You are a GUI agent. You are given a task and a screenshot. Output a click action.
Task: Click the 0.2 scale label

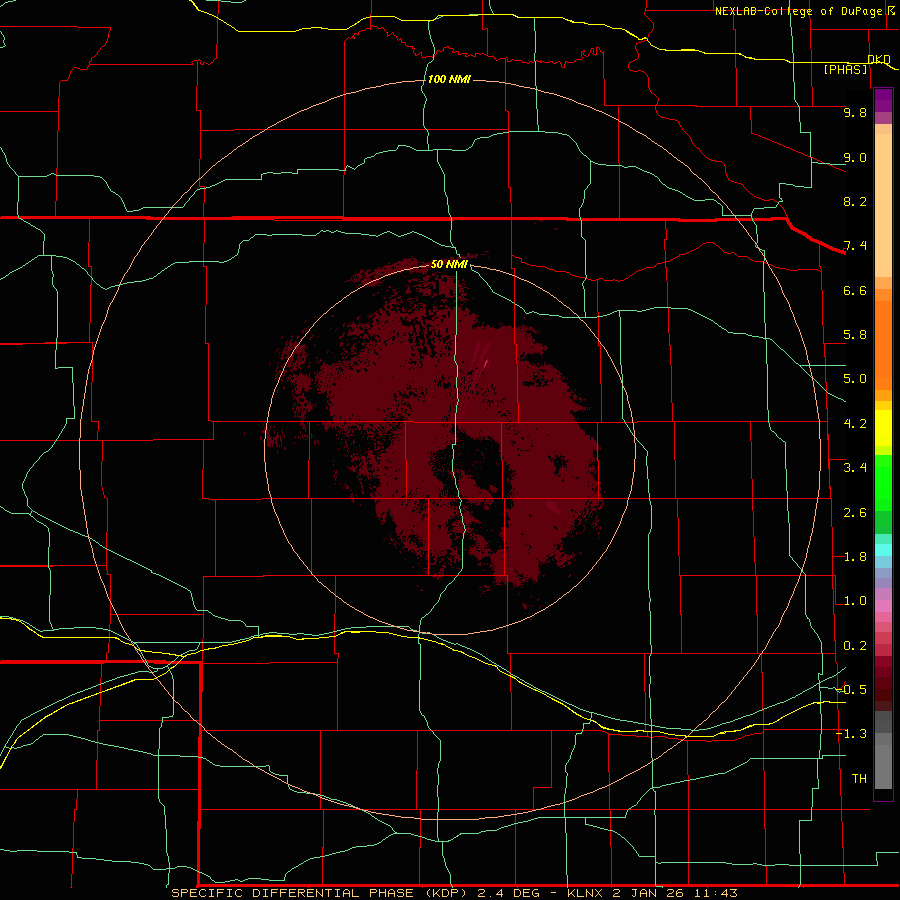pos(855,646)
